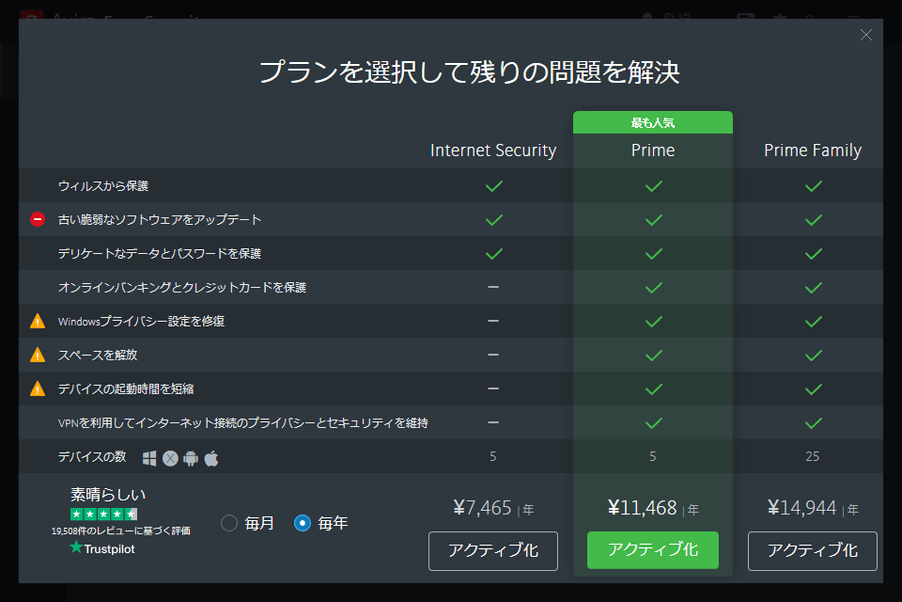Click the 最も人気 green badge

(x=652, y=122)
